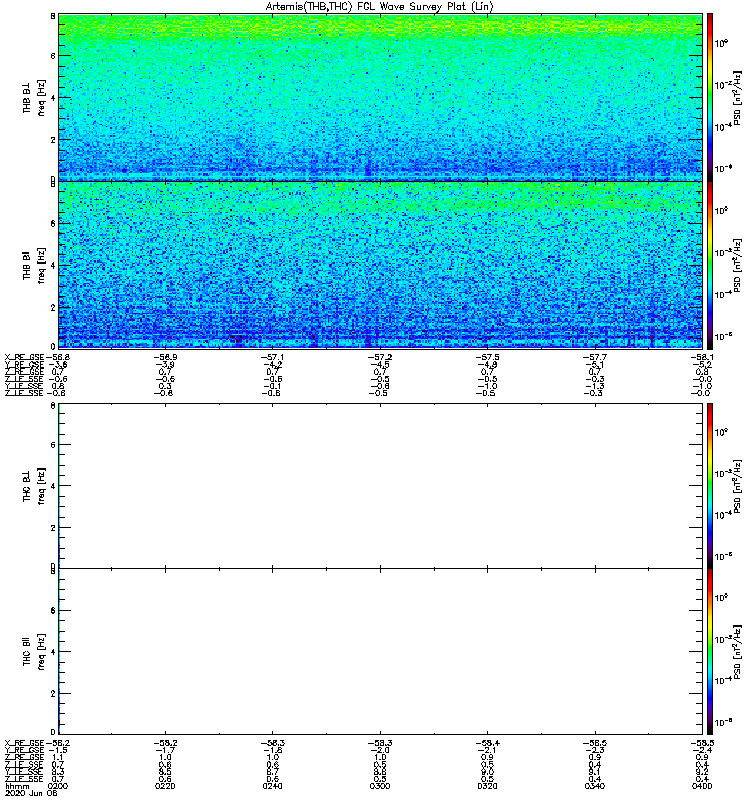The width and height of the screenshot is (750, 800).
Task: Click the Y_RE_GSE value -1.7 under THC panels
Action: (x=165, y=751)
